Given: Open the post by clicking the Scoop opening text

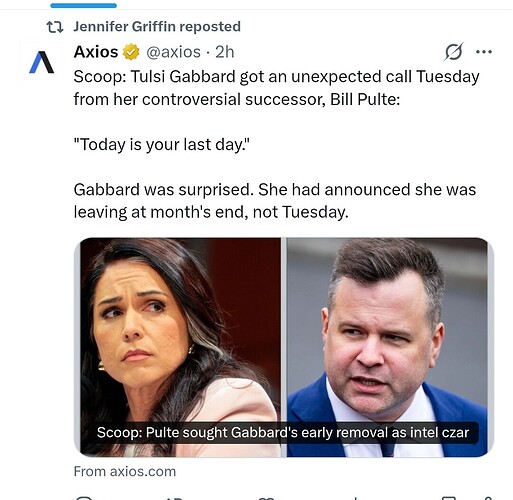Looking at the screenshot, I should tap(276, 88).
